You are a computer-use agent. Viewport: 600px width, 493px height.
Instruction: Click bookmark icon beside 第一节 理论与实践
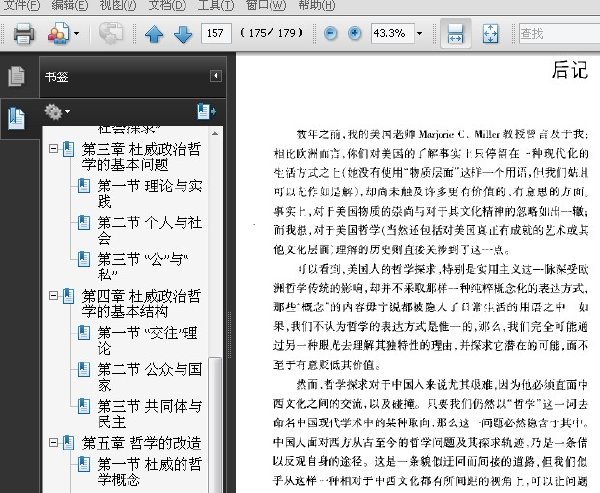[84, 186]
